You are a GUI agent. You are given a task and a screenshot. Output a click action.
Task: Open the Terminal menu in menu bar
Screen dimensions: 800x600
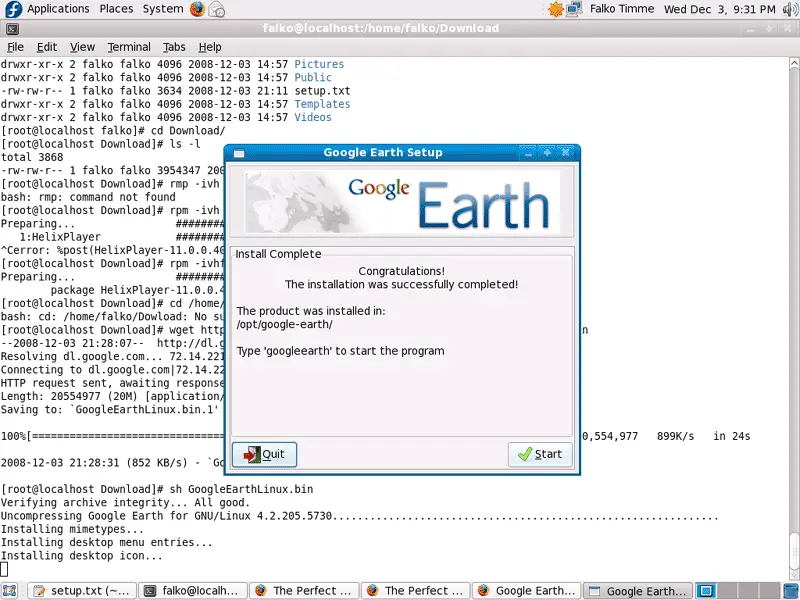[x=129, y=47]
